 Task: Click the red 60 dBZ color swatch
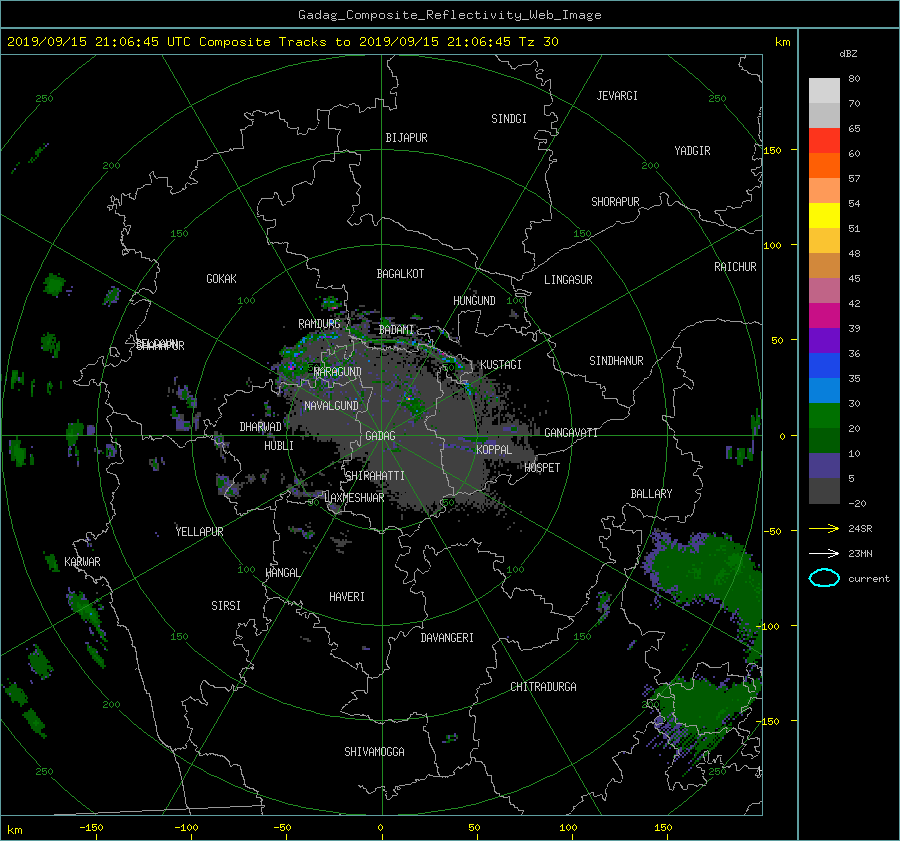click(x=824, y=141)
